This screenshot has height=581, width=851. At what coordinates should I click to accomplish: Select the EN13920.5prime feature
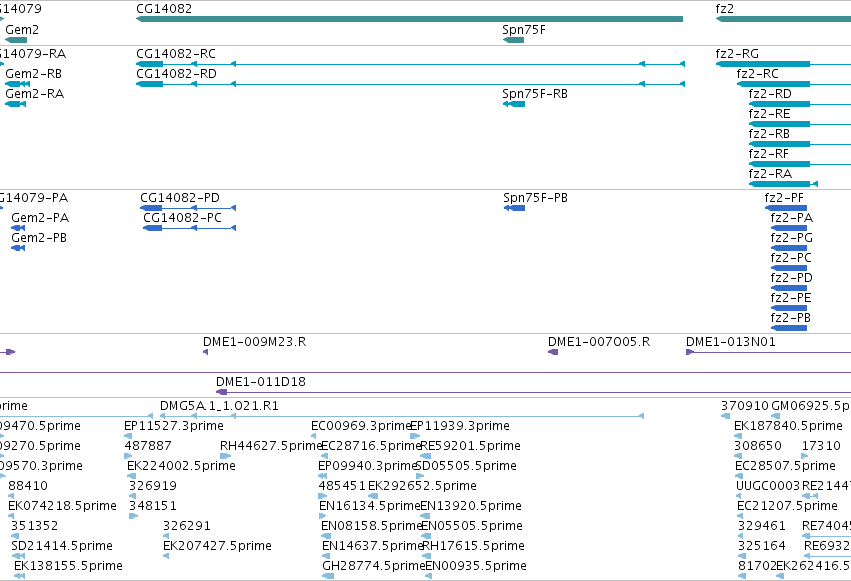click(x=425, y=516)
